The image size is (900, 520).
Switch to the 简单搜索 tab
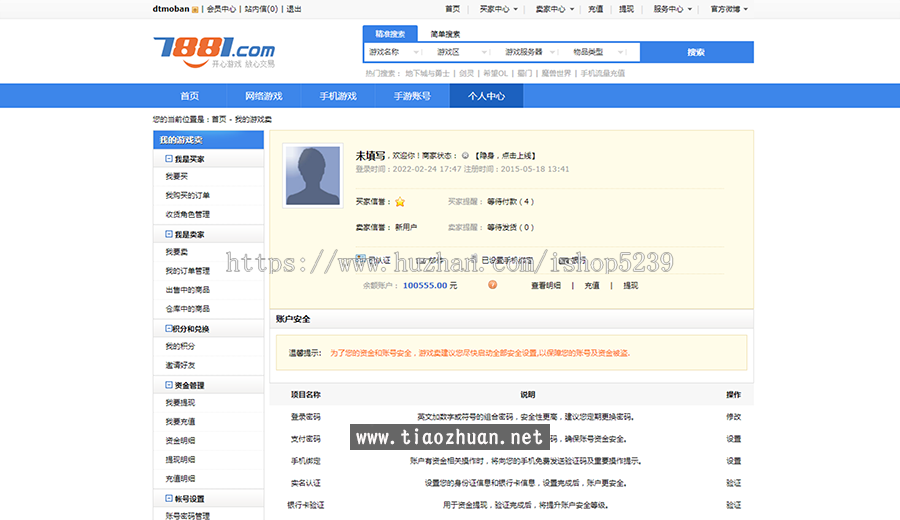(x=445, y=34)
